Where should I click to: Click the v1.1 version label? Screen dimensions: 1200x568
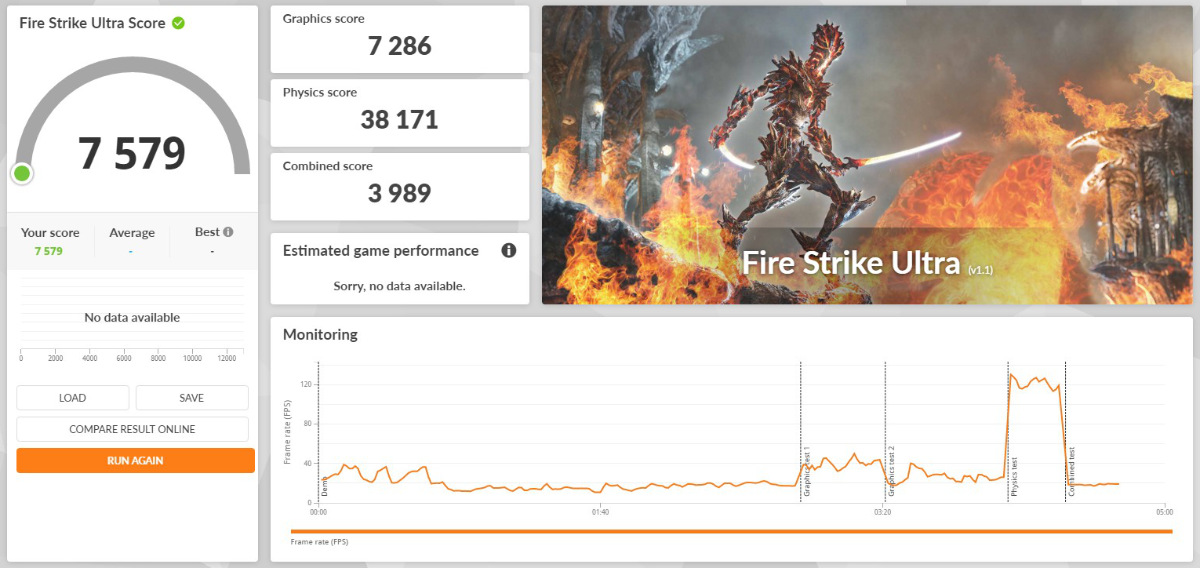[980, 270]
